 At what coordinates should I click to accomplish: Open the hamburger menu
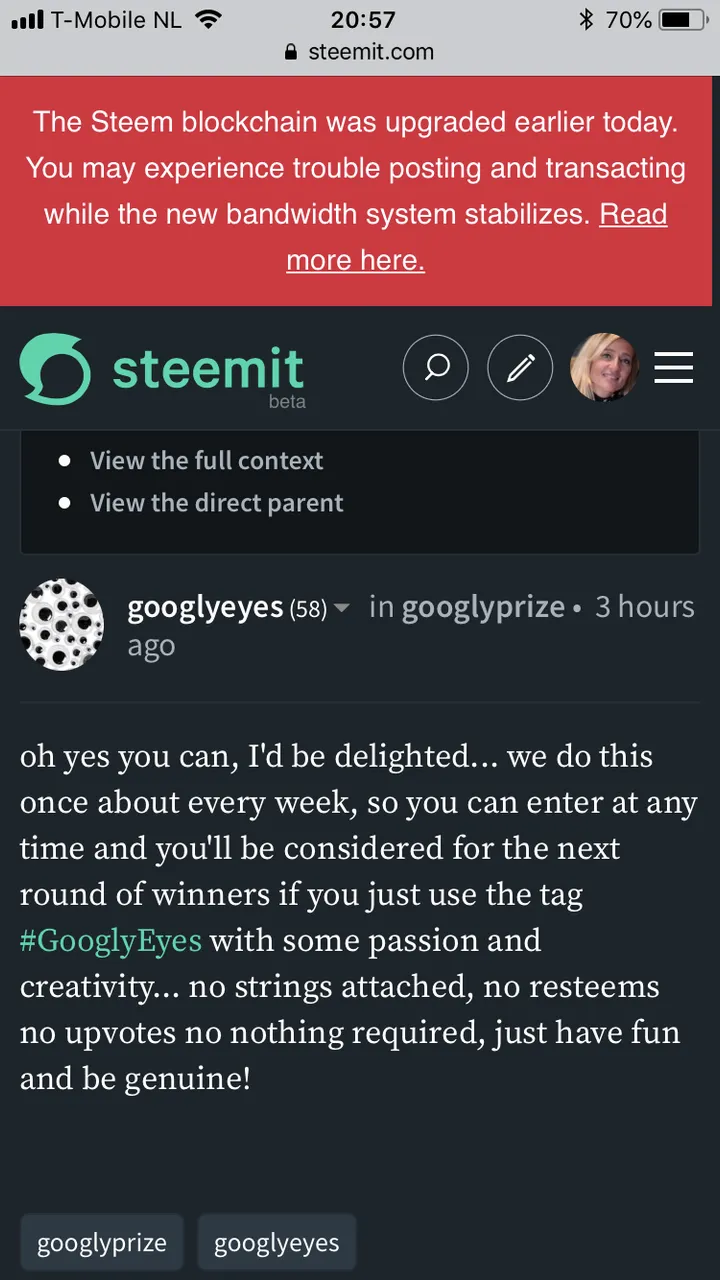pos(674,368)
